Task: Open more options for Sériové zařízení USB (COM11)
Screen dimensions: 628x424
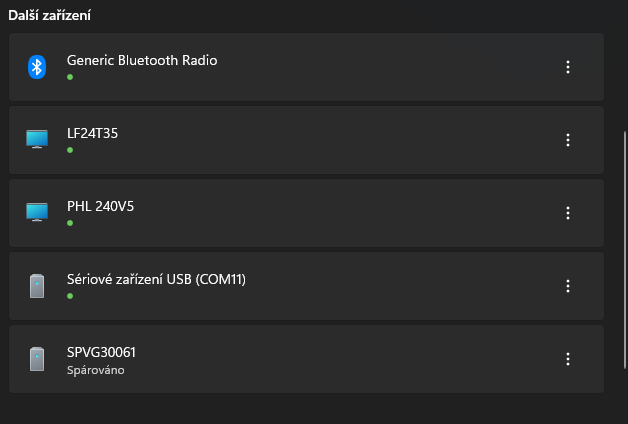Action: pyautogui.click(x=568, y=286)
